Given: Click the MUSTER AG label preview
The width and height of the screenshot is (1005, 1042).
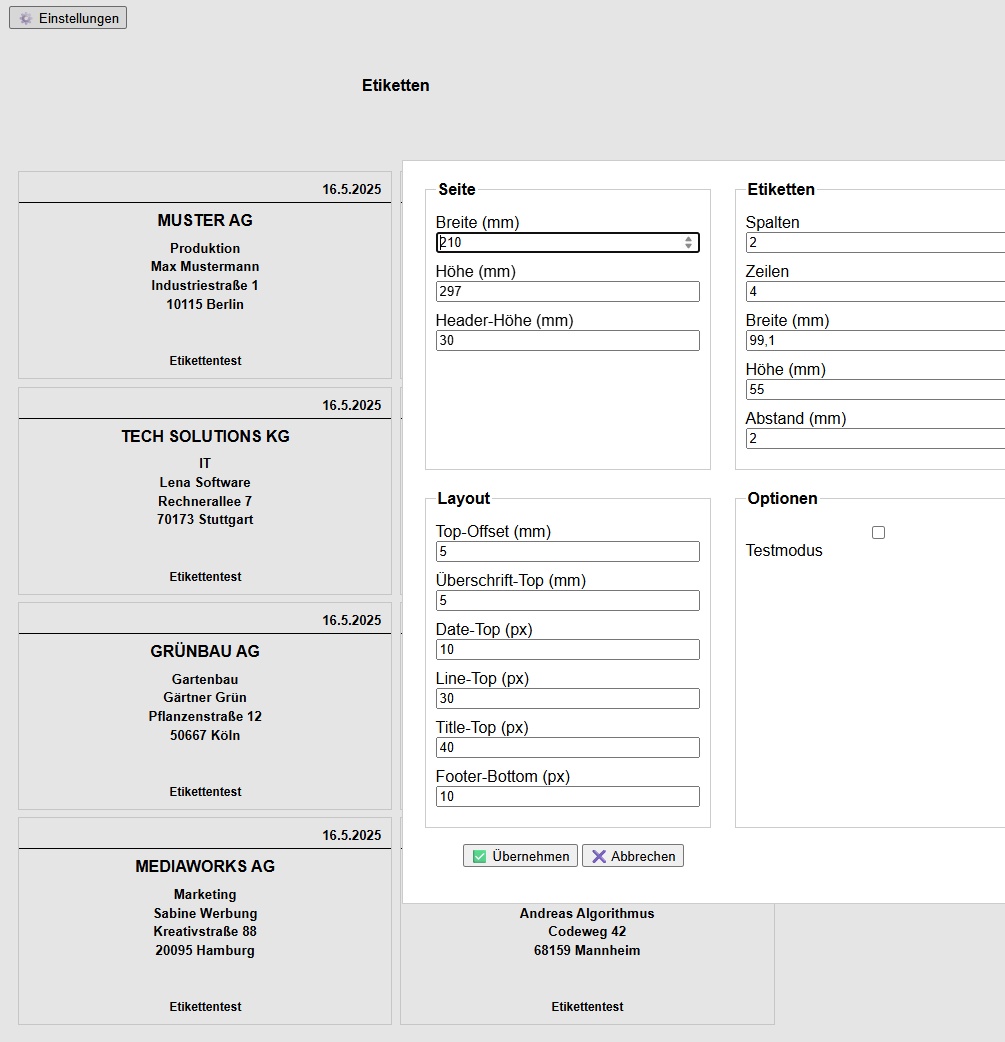Looking at the screenshot, I should 205,275.
